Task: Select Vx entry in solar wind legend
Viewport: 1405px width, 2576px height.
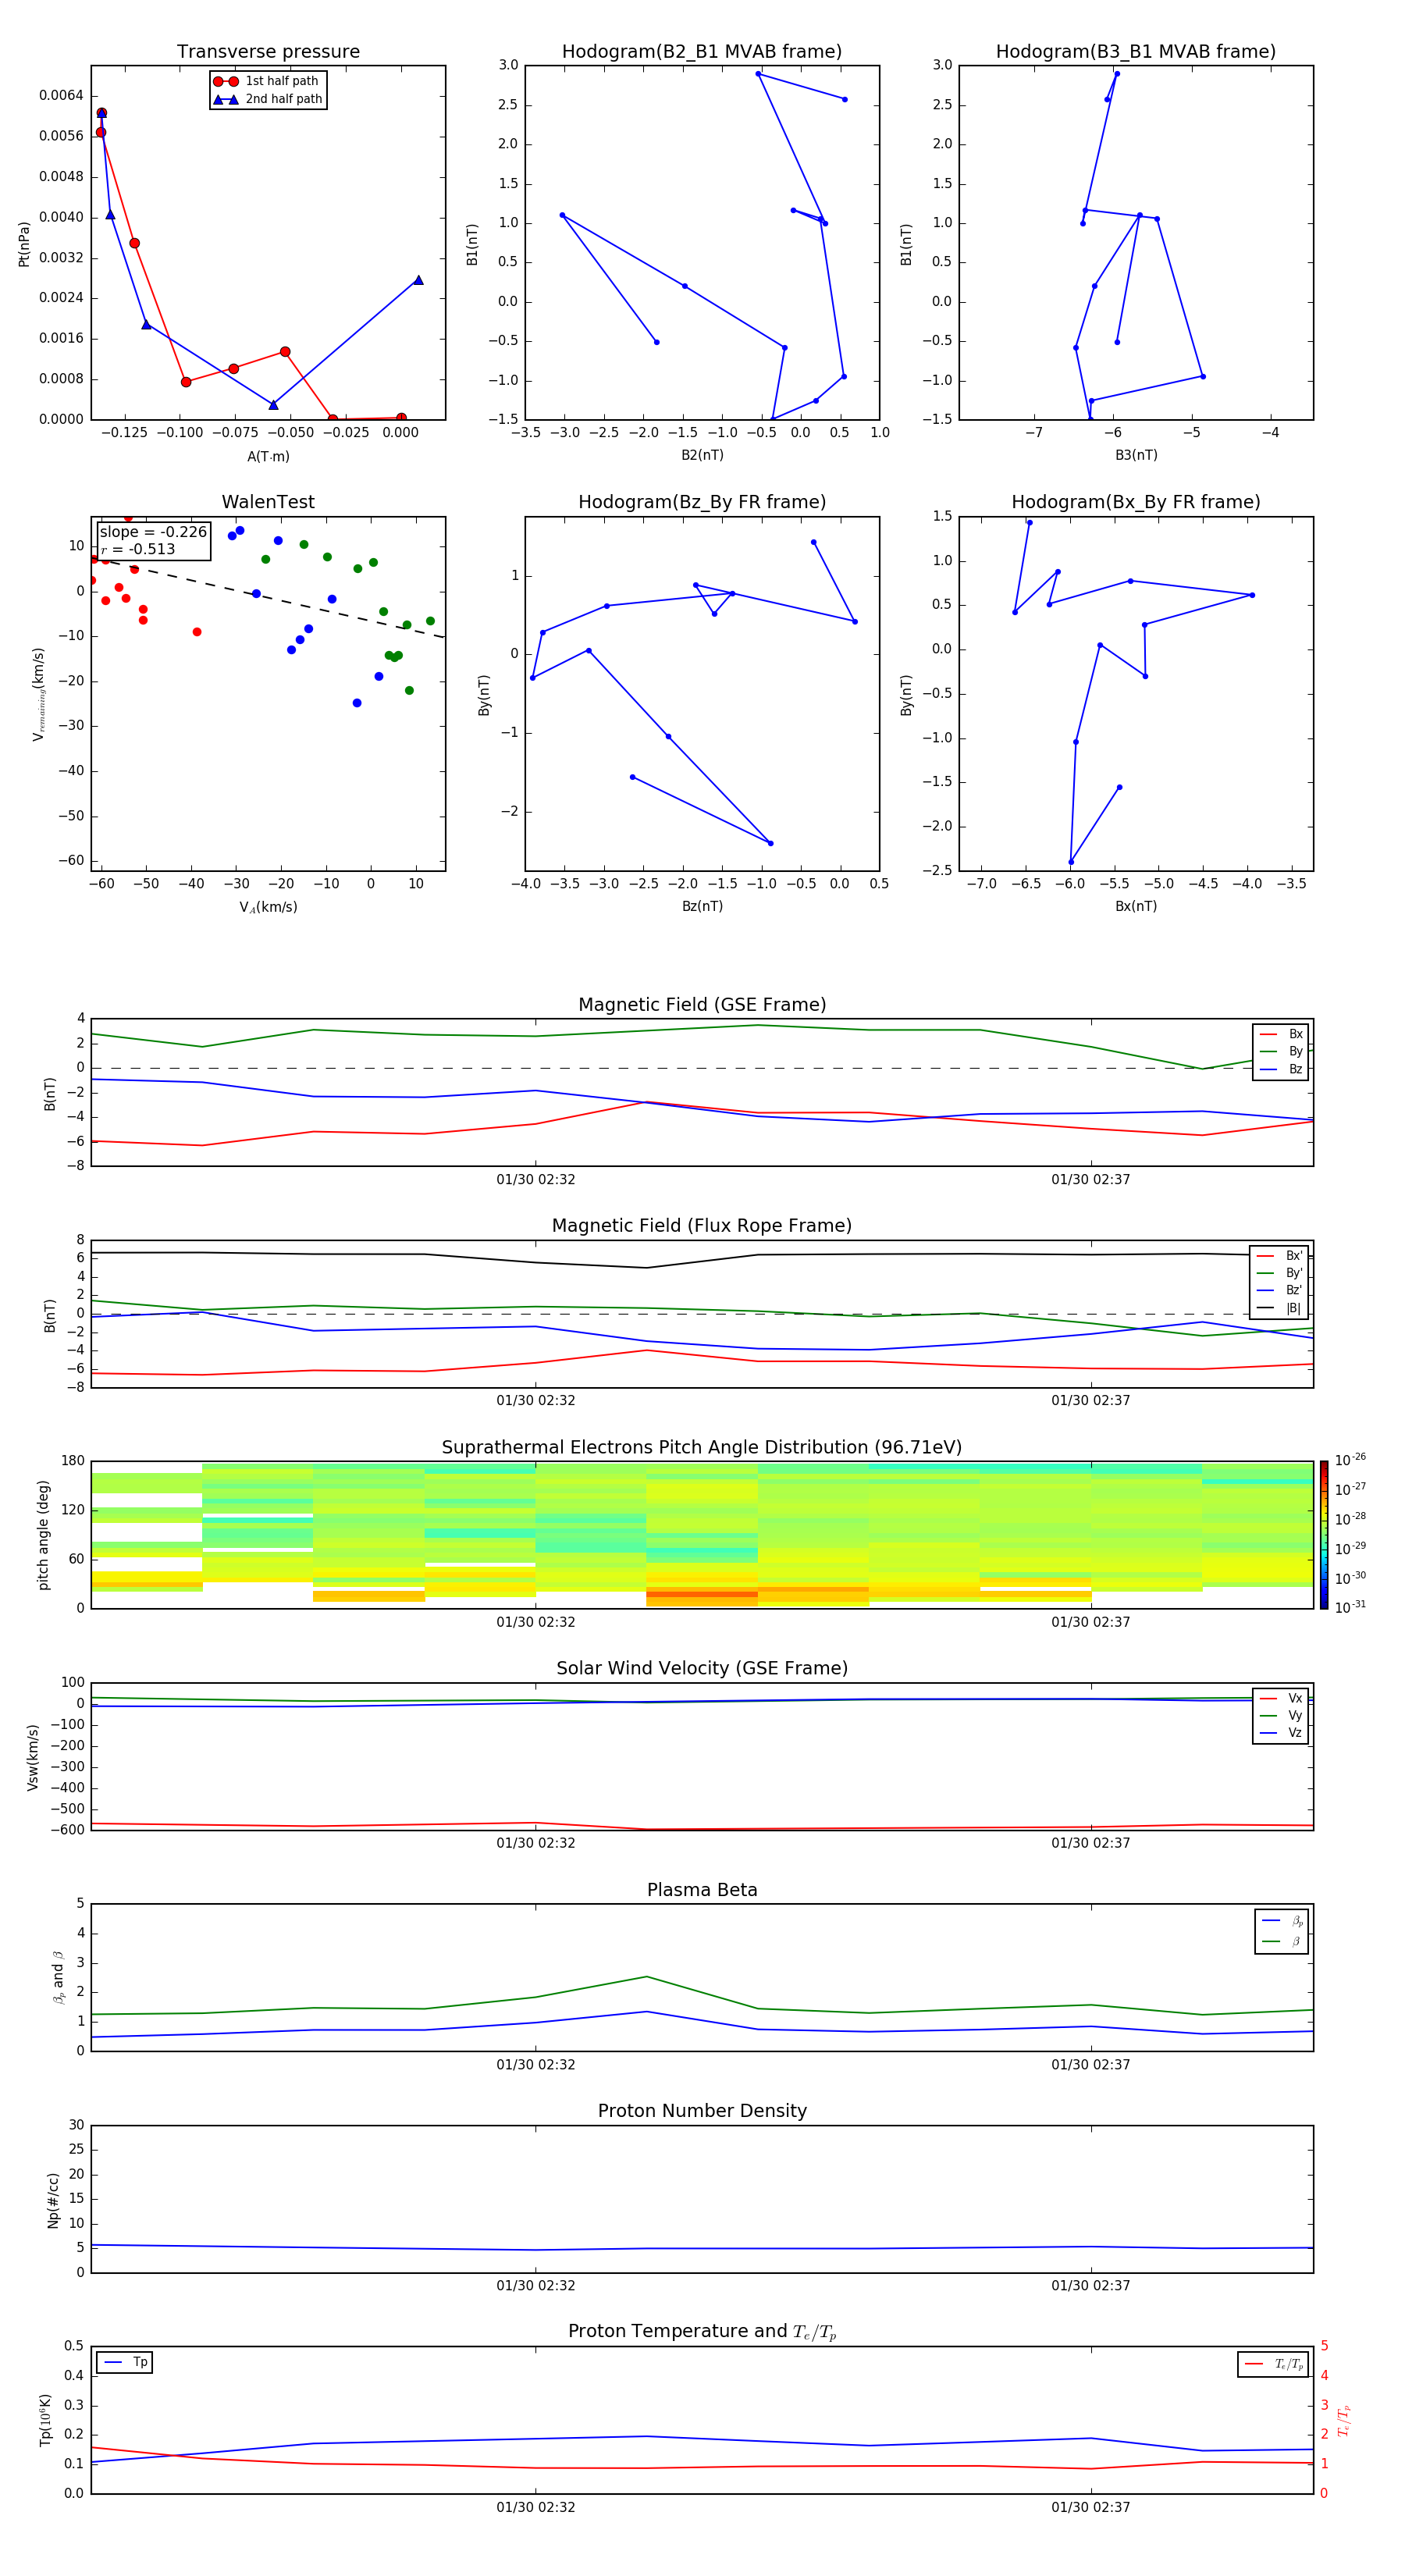Action: click(1281, 1698)
